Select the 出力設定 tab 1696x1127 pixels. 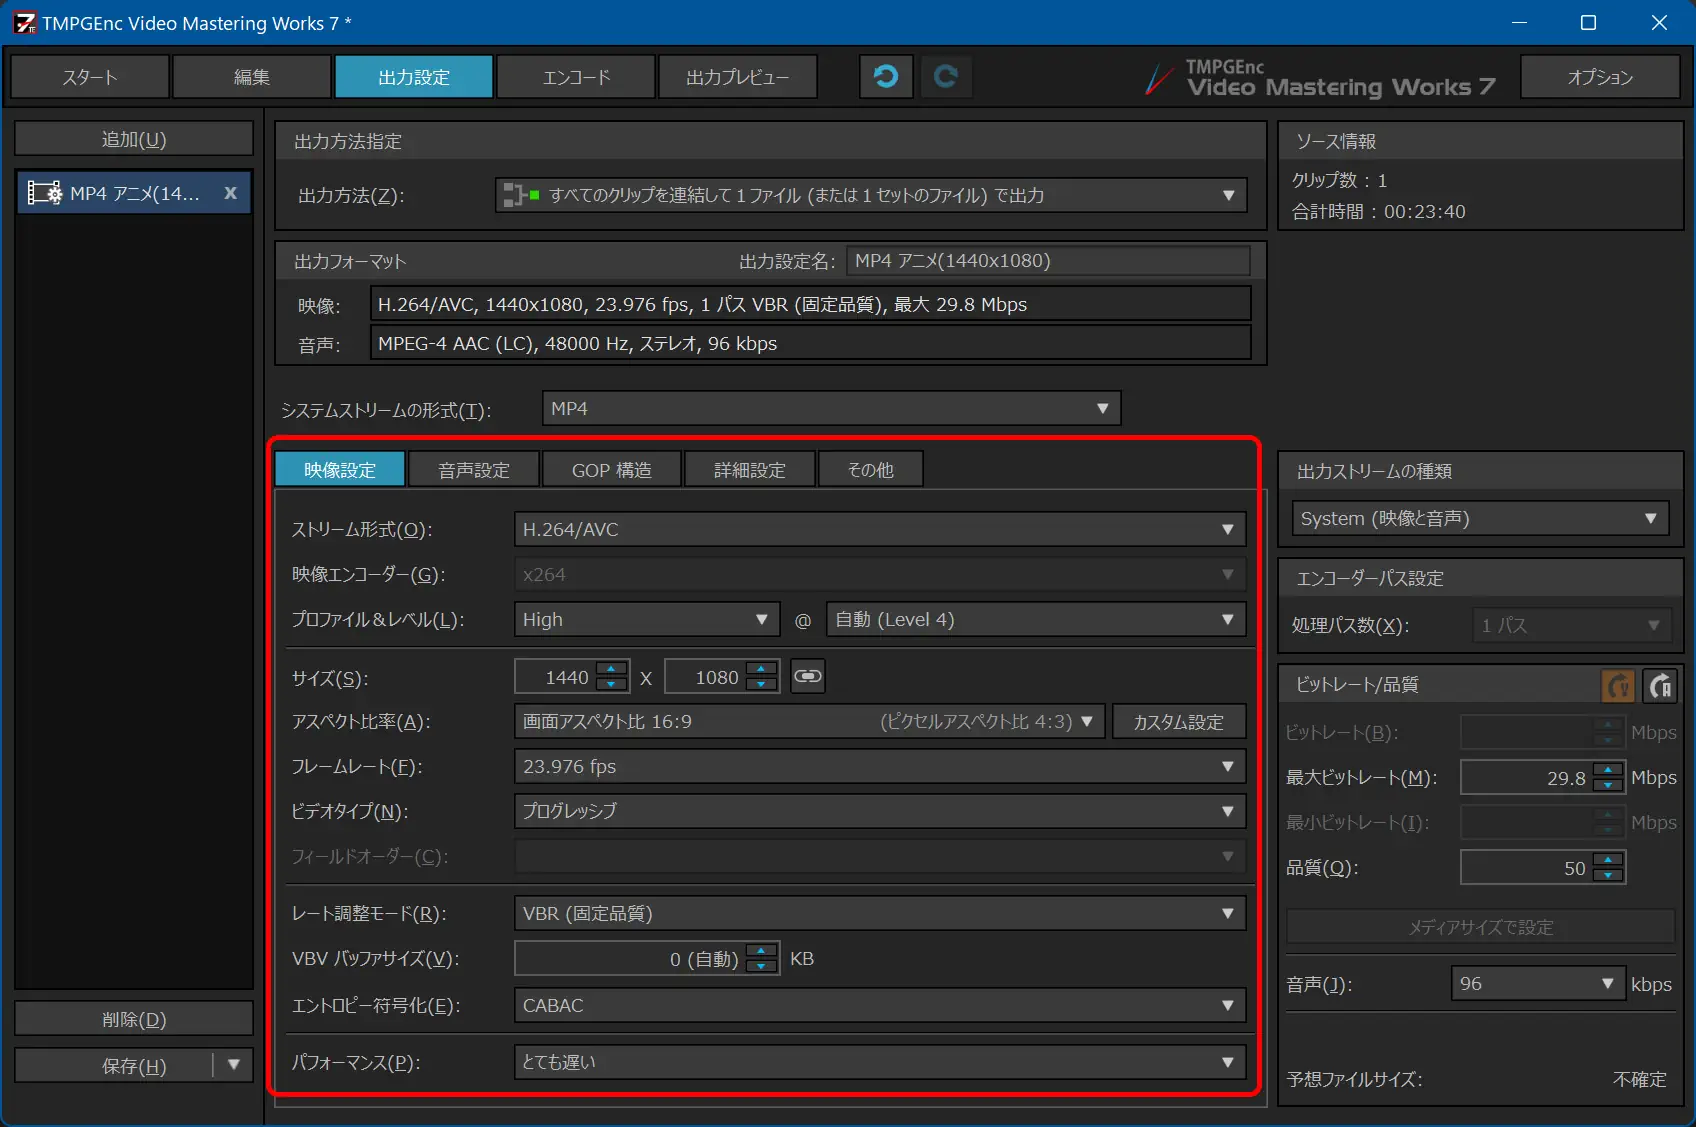(x=414, y=77)
